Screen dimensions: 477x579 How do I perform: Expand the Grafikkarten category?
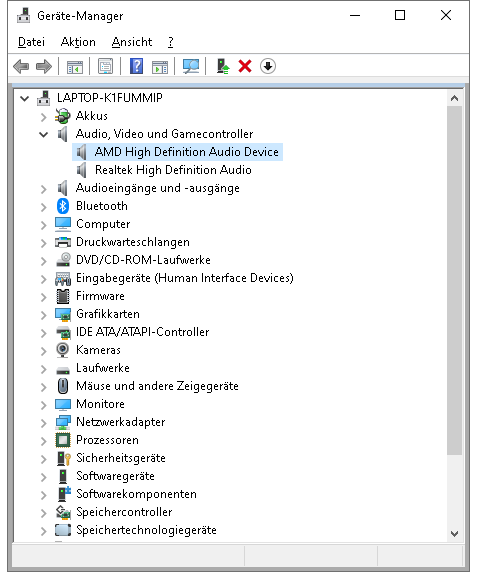[x=44, y=315]
